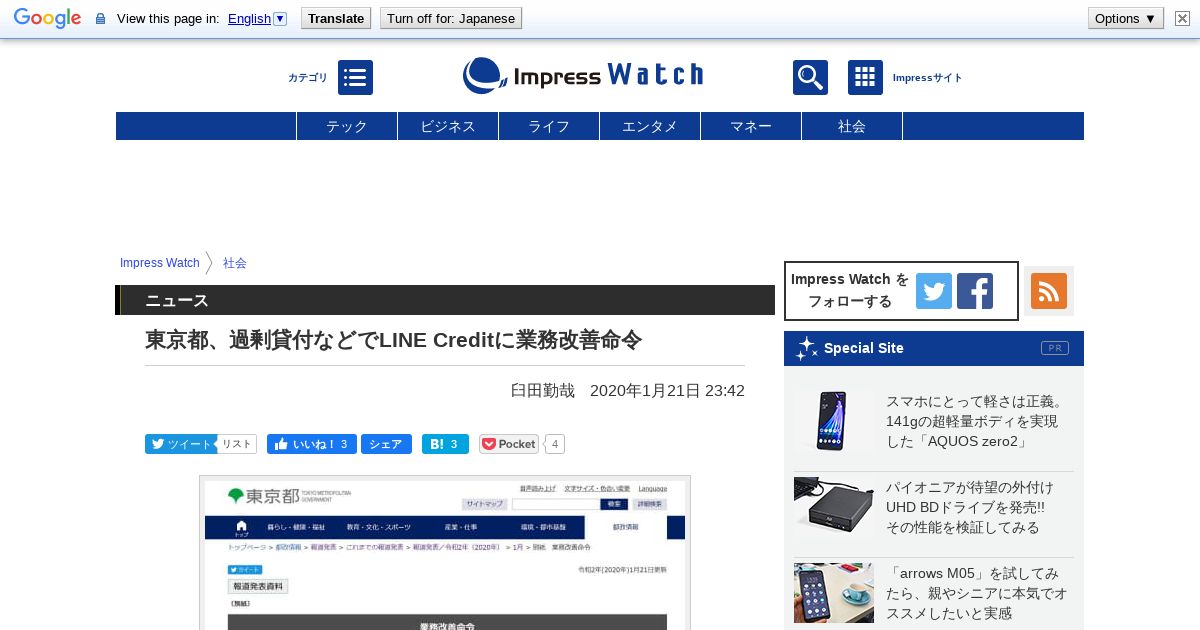Click the Pocket count bubble showing 4
This screenshot has width=1200, height=630.
tap(555, 444)
